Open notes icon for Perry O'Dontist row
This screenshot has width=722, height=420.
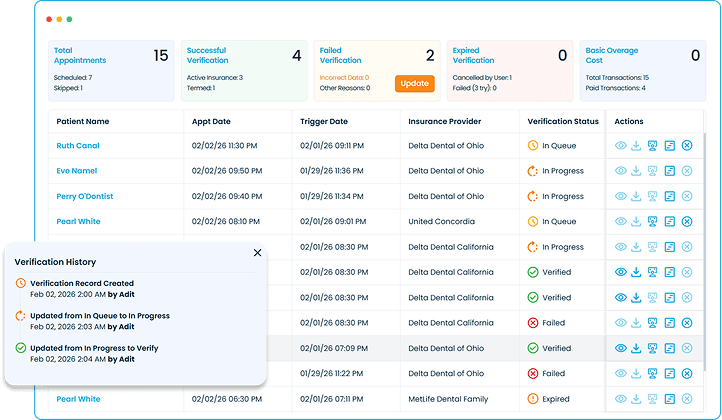(x=670, y=196)
